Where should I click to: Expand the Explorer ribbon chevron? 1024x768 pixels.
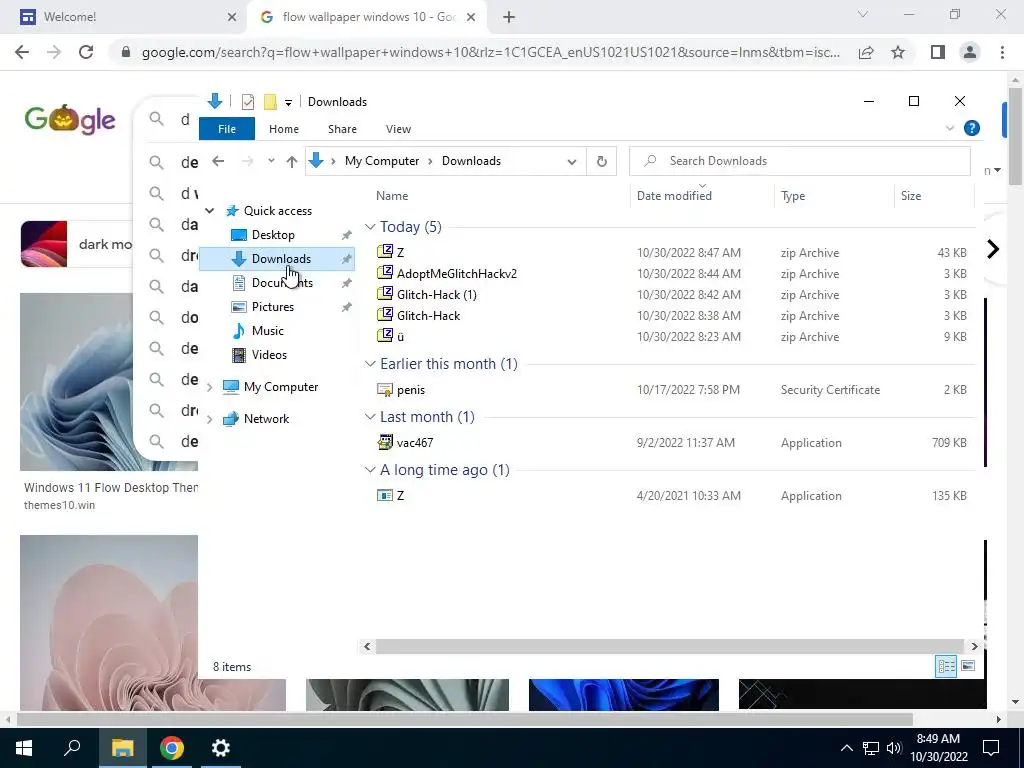click(x=950, y=128)
